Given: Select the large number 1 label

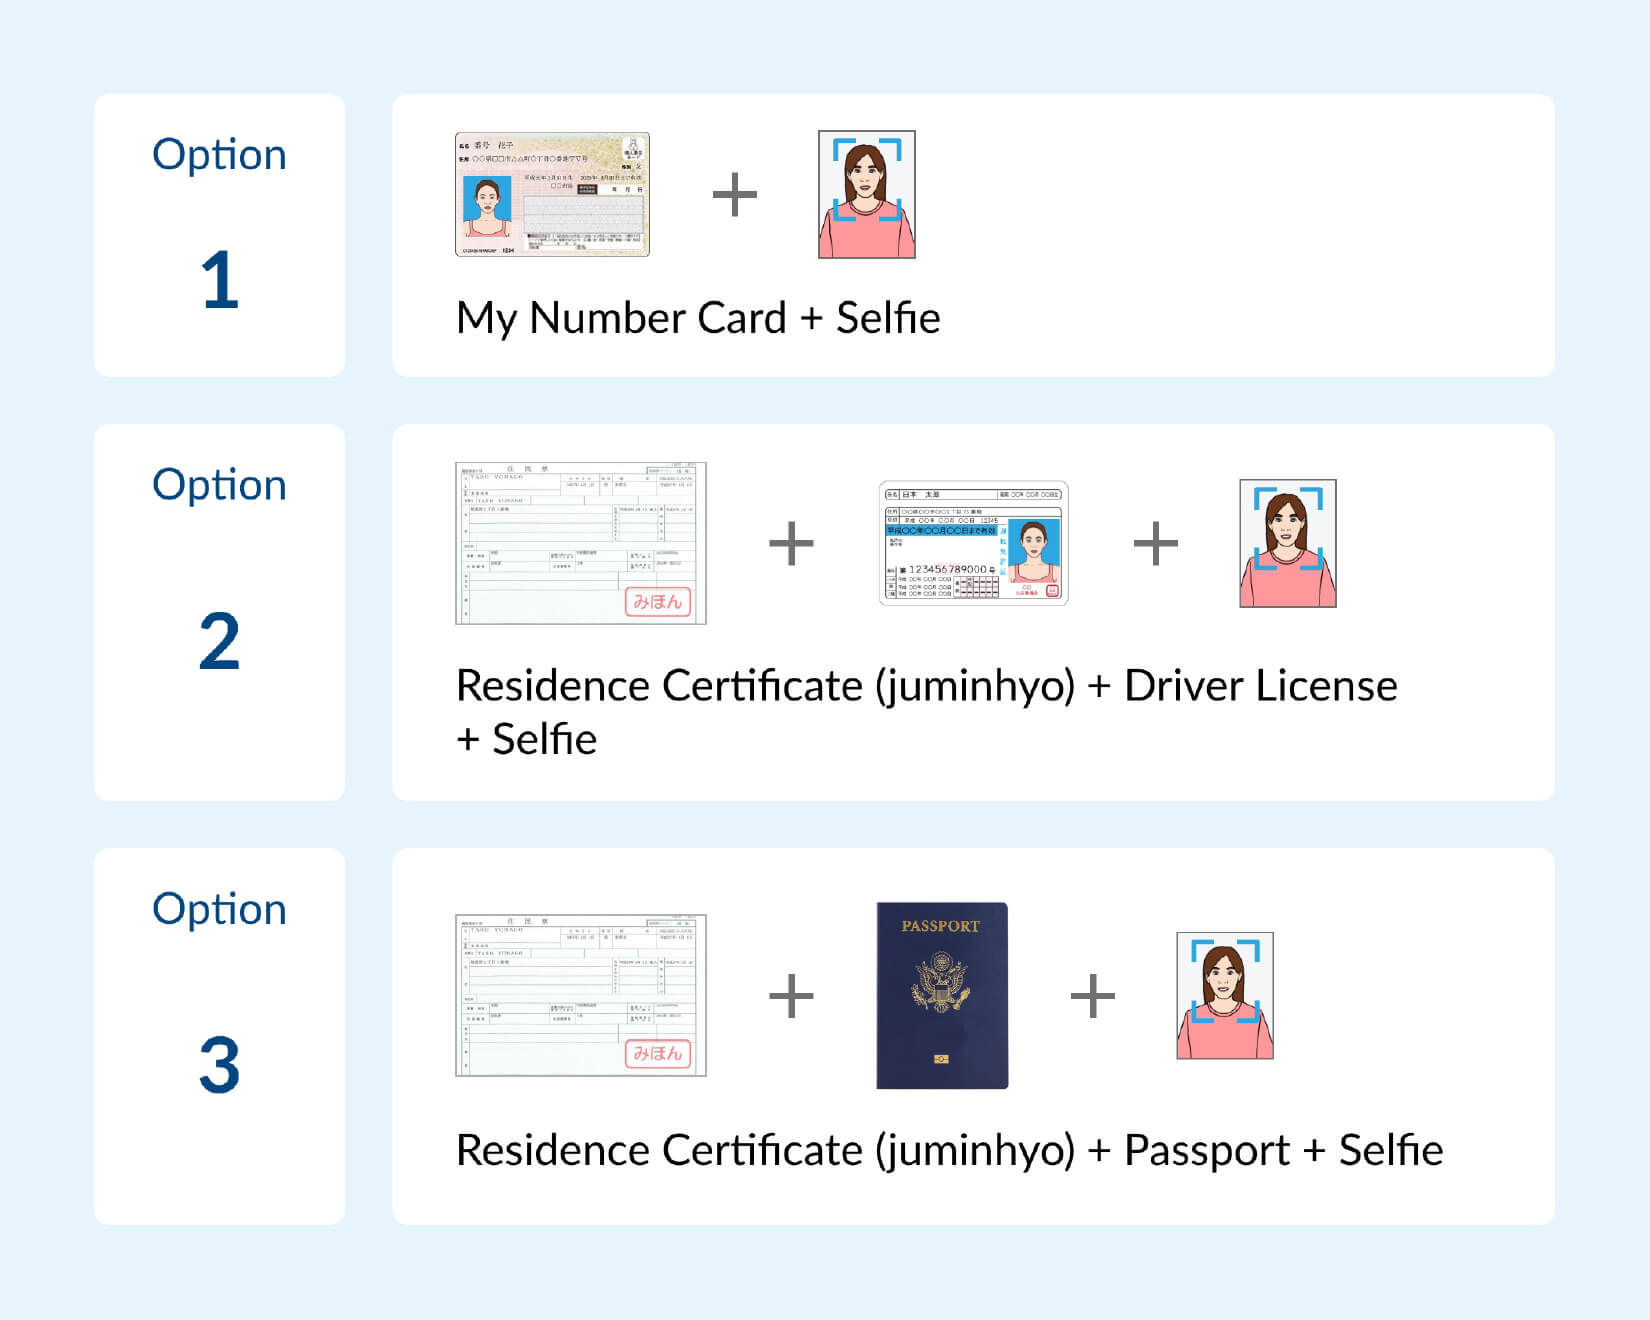Looking at the screenshot, I should 219,281.
